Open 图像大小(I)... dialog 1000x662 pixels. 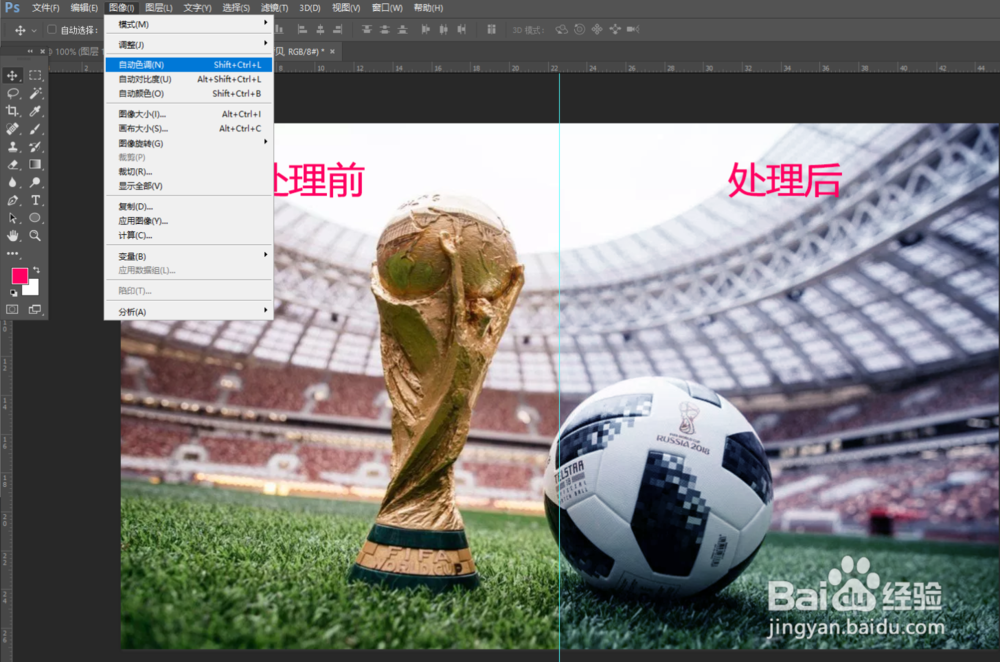point(189,114)
